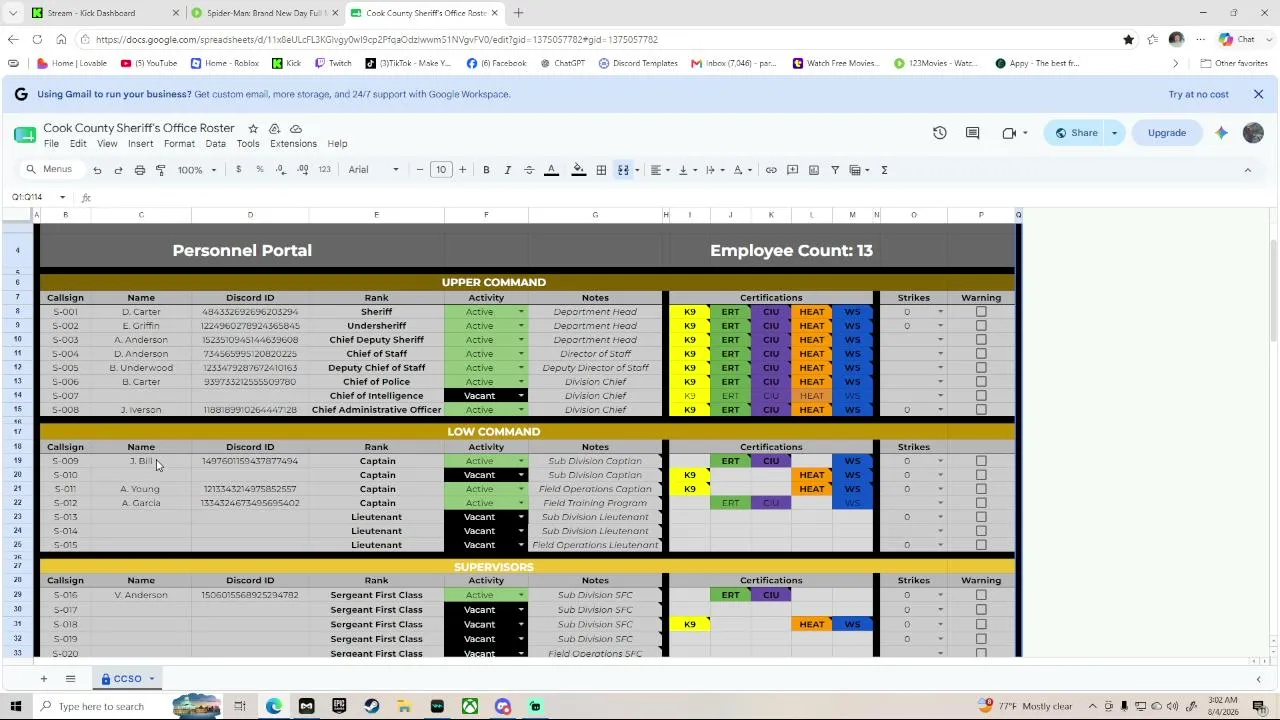Open the Extensions menu
Screen dimensions: 1280x720
click(x=293, y=144)
